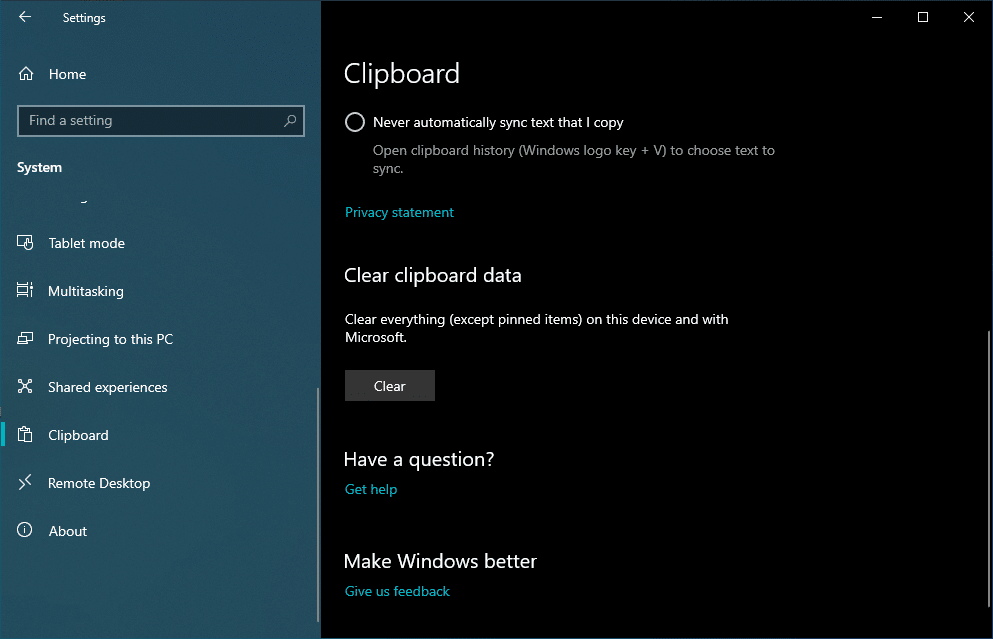Click the Tablet mode icon in sidebar

pyautogui.click(x=24, y=242)
